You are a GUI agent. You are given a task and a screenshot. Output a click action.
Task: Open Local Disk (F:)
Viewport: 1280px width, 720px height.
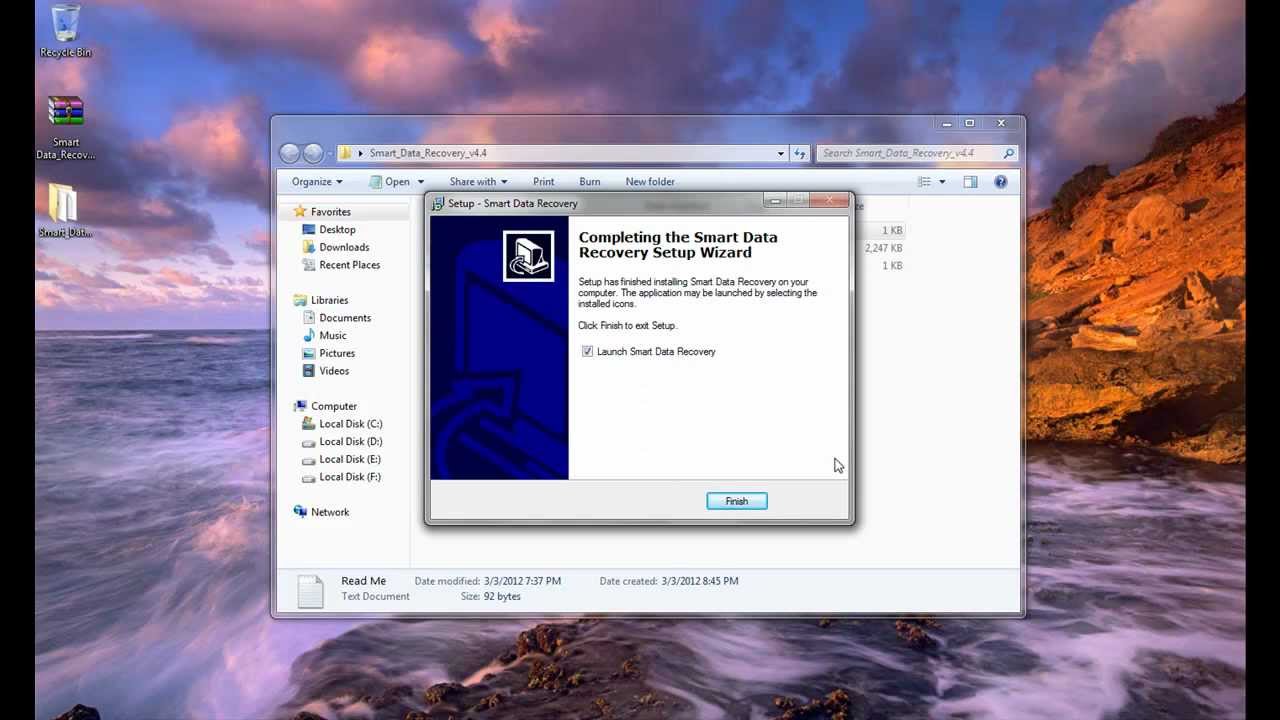(x=350, y=477)
